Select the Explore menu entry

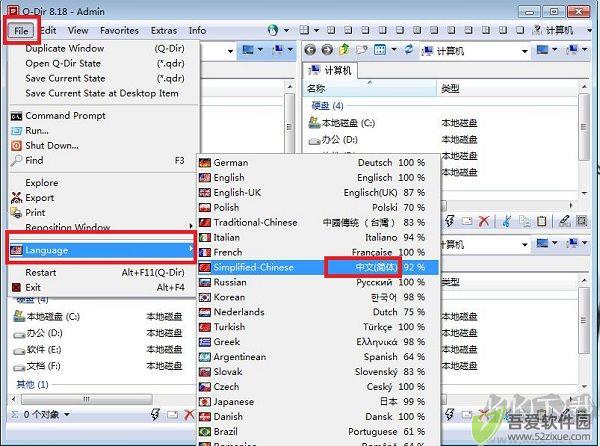coord(104,183)
